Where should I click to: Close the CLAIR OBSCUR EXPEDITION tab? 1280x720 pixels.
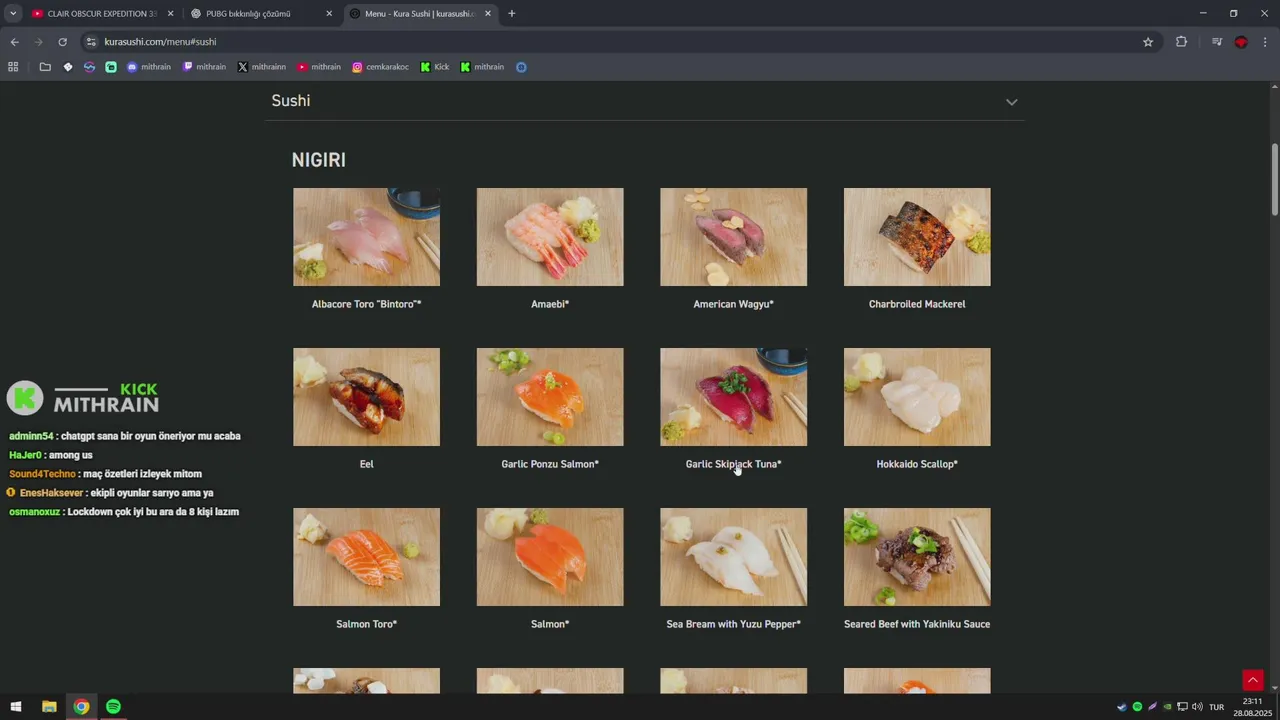tap(171, 14)
